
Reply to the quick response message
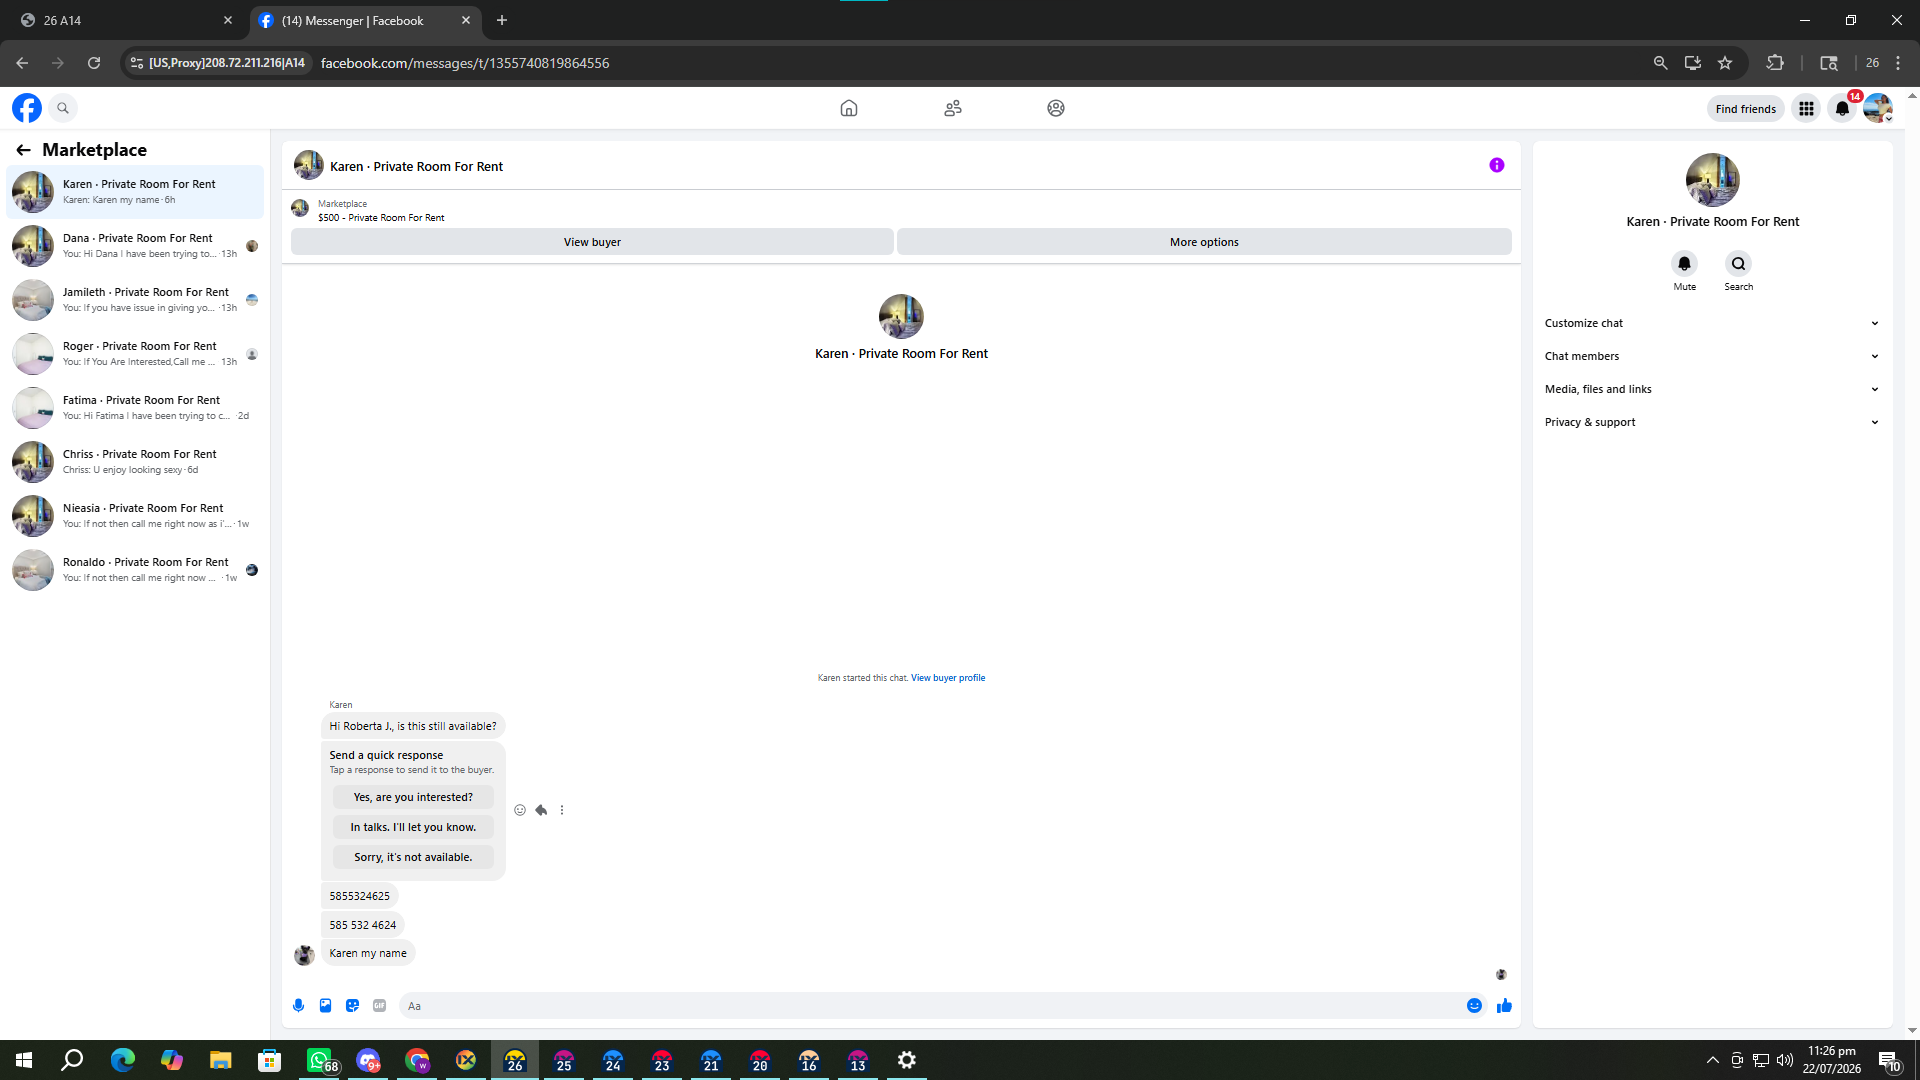tap(541, 810)
